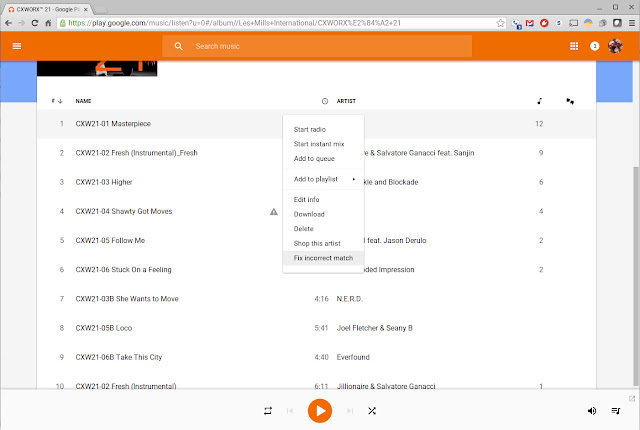This screenshot has width=640, height=430.
Task: Open the Chrome menu button
Action: 631,23
